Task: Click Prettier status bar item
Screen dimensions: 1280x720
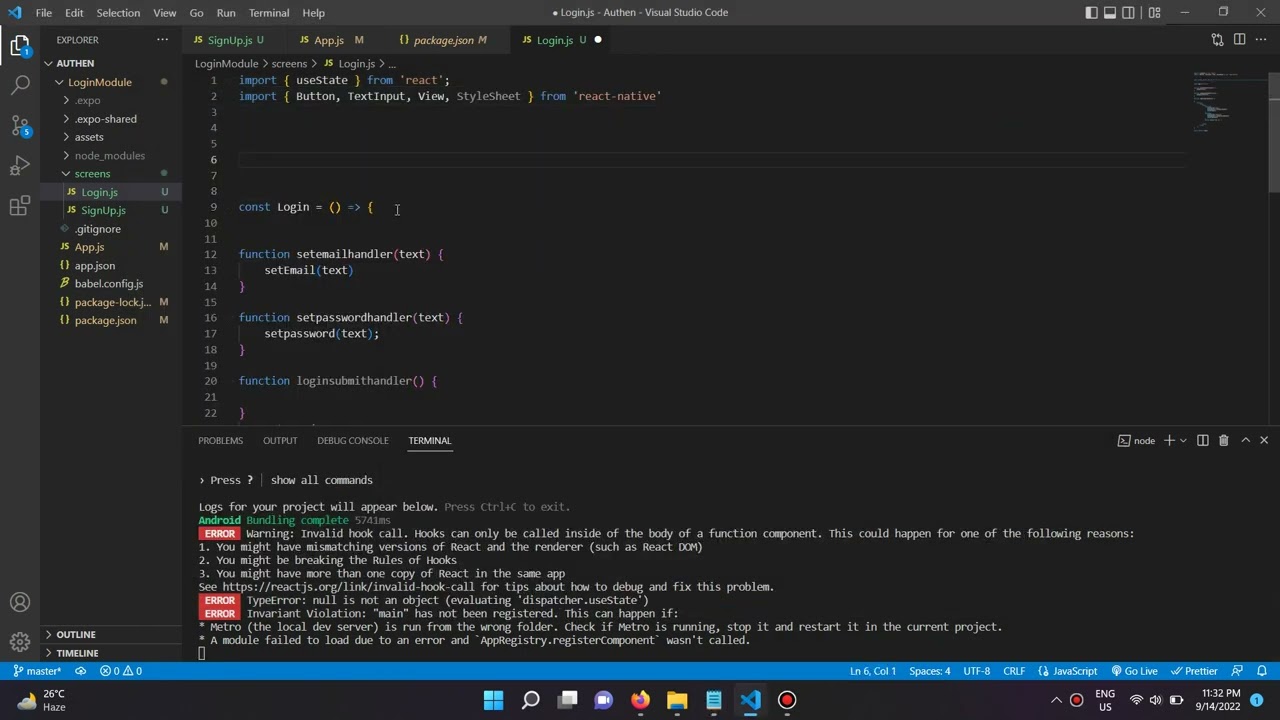Action: coord(1194,671)
